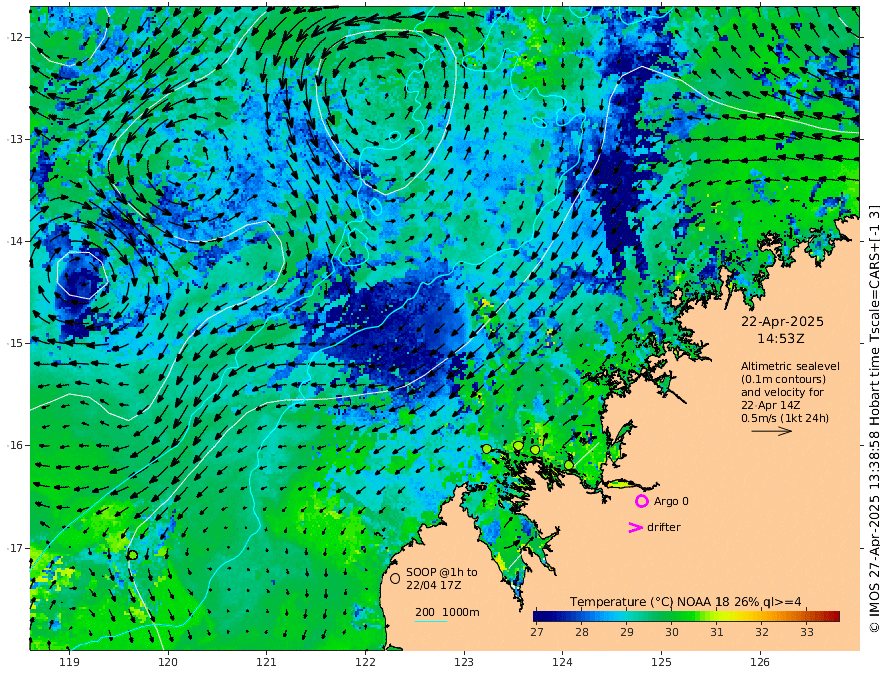Click the longitude axis label '123'

tap(464, 663)
